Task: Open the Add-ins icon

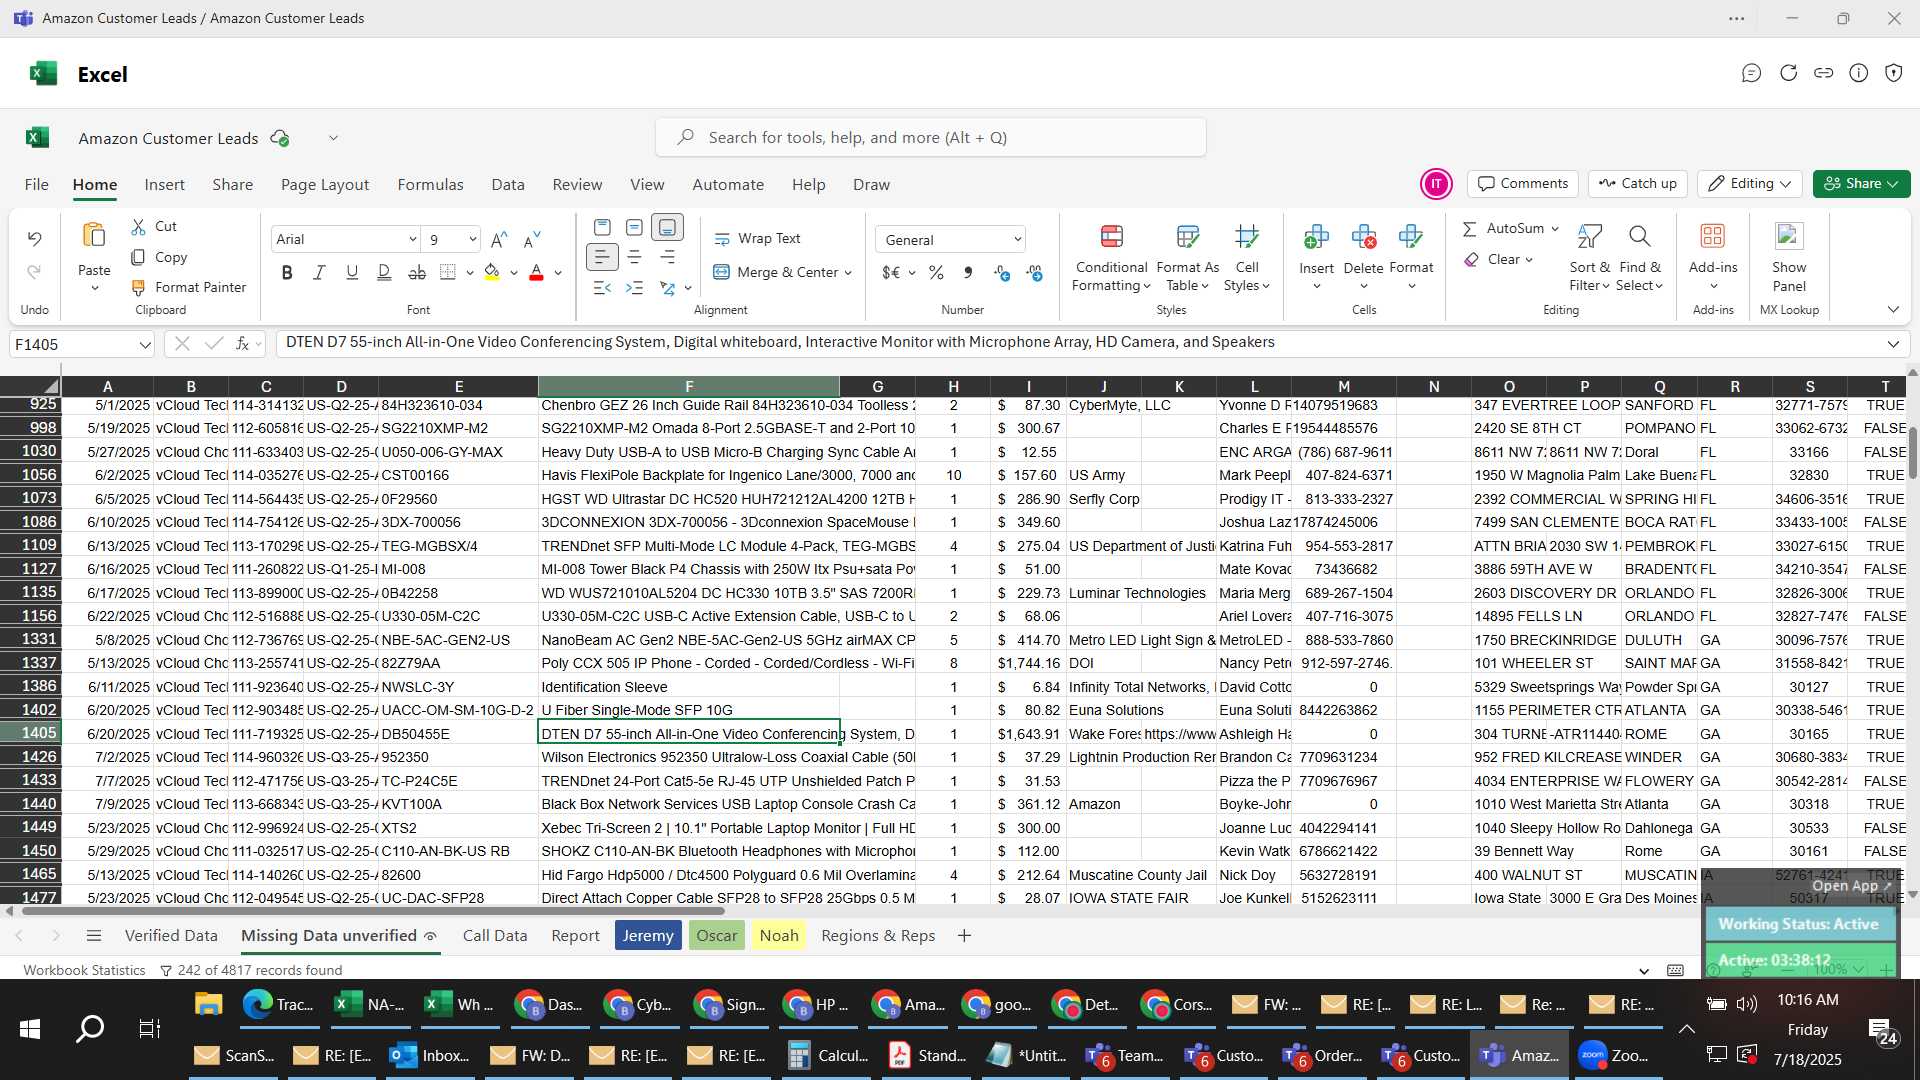Action: [x=1712, y=236]
